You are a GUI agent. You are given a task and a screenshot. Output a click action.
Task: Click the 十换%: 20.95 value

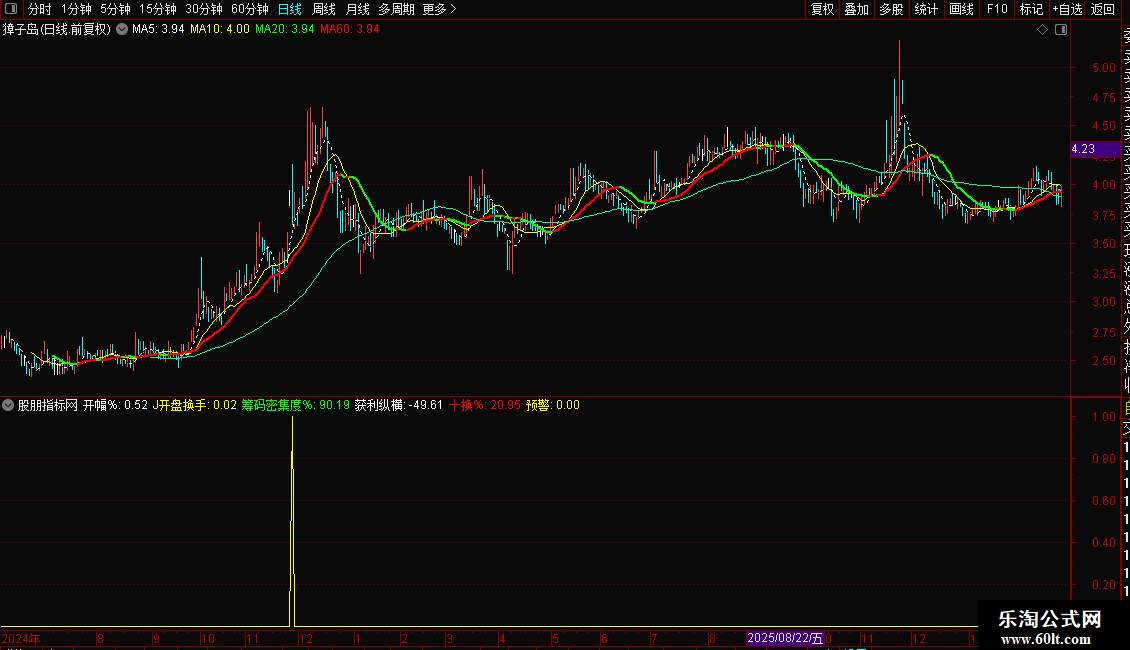coord(484,405)
